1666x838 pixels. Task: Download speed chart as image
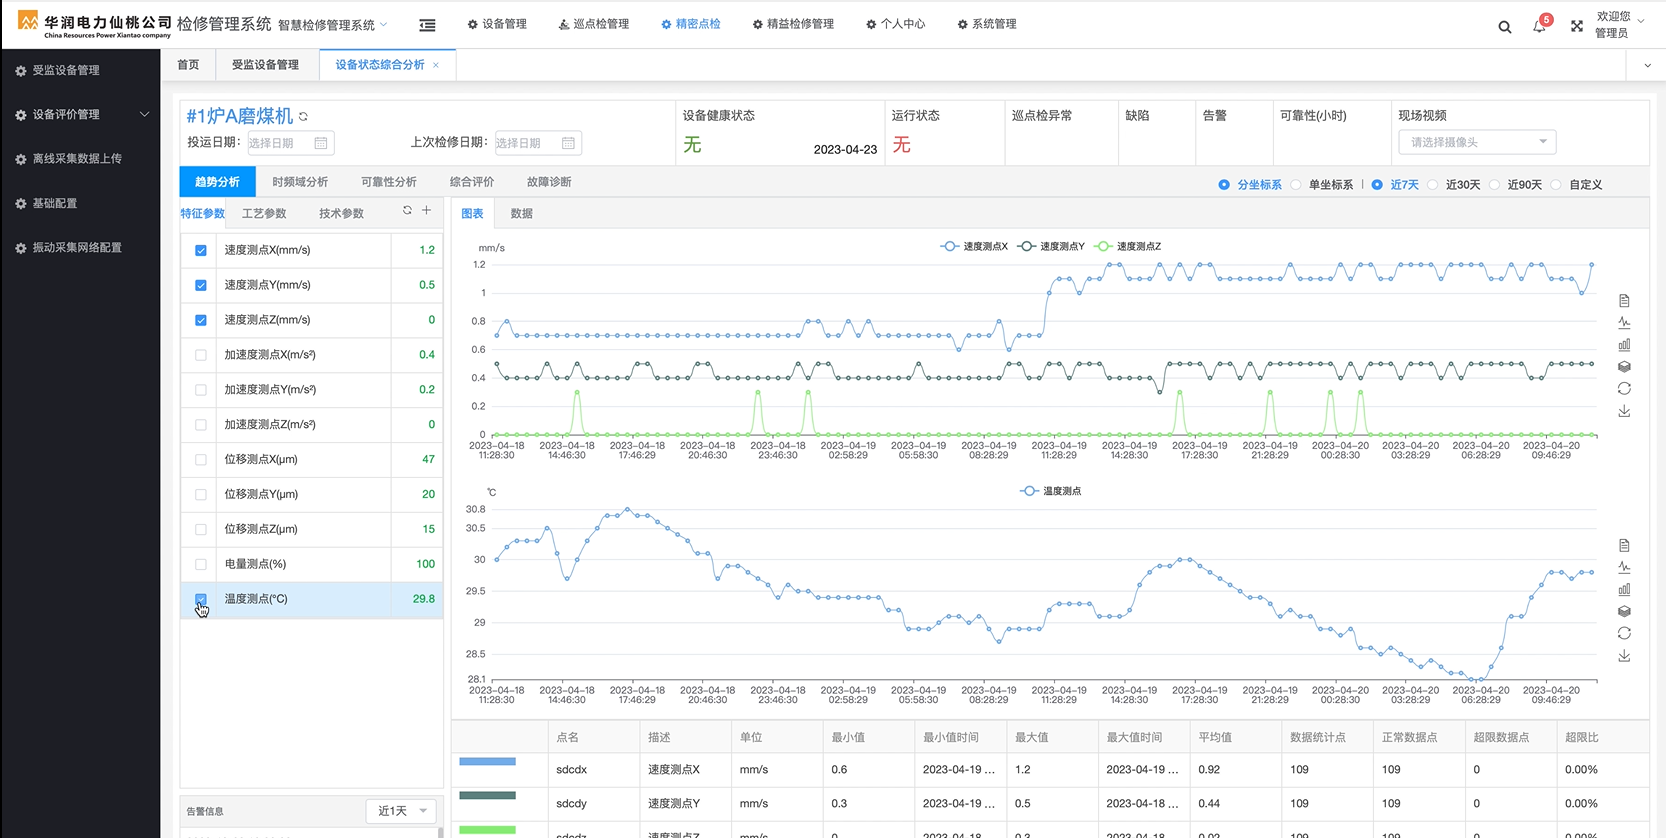[x=1624, y=411]
